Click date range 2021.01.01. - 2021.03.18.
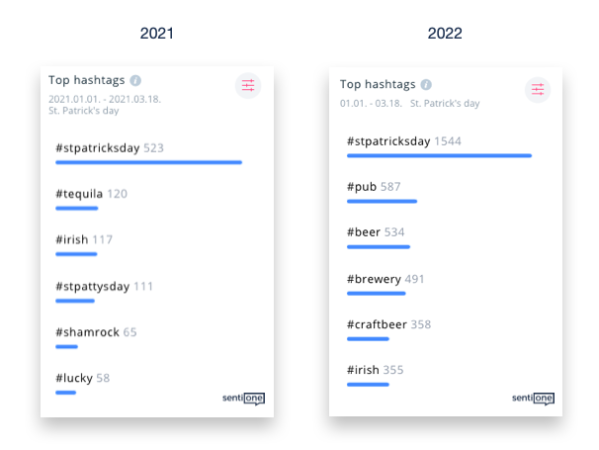599x450 pixels. 105,99
